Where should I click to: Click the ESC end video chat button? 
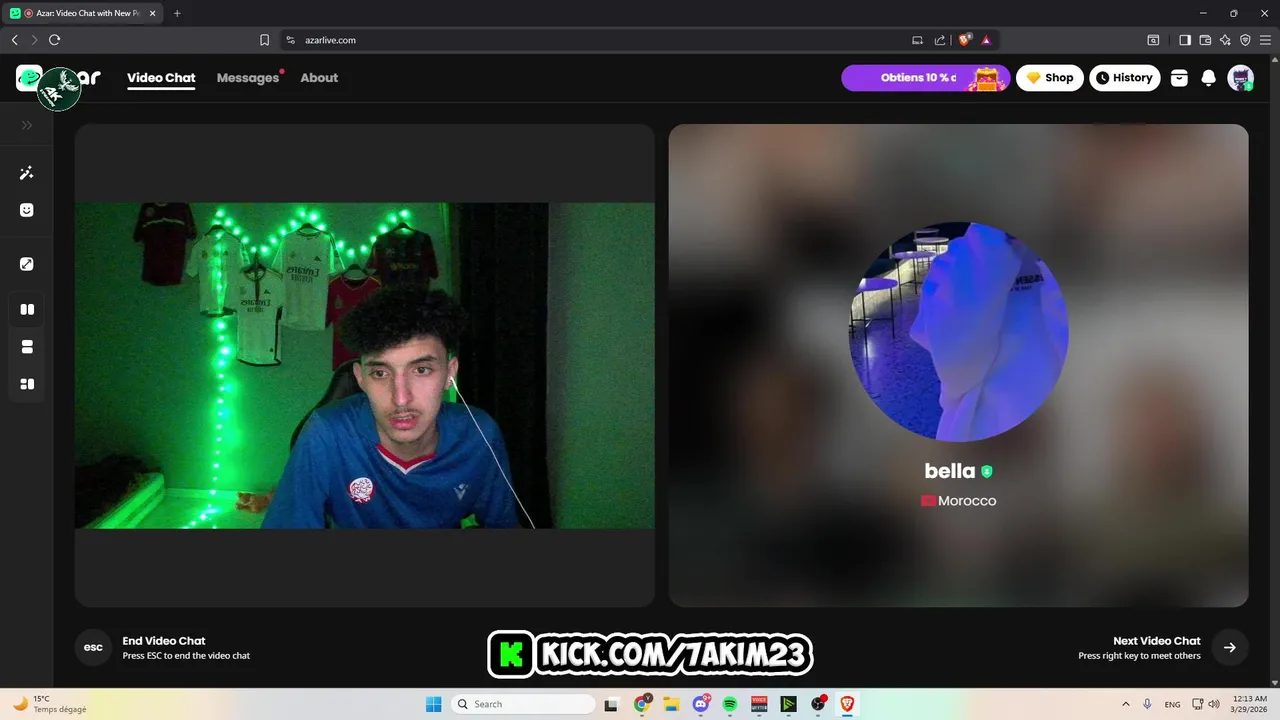(93, 647)
